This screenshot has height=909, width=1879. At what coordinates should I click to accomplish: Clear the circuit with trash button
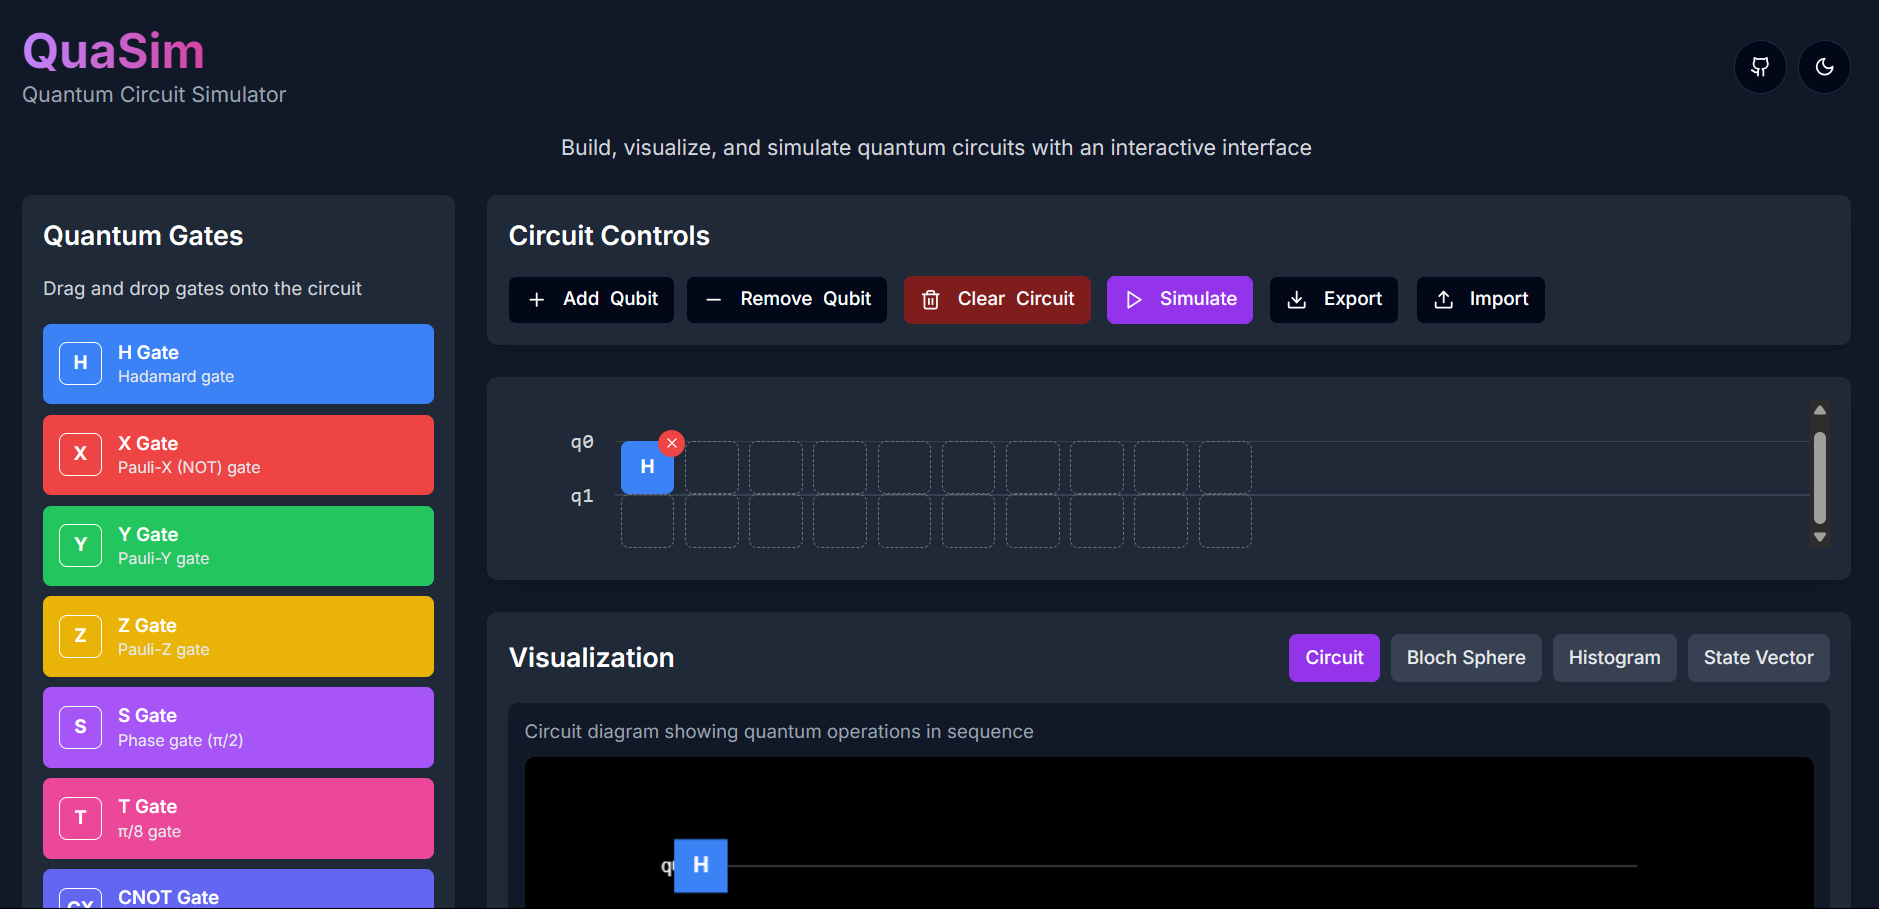pyautogui.click(x=996, y=300)
